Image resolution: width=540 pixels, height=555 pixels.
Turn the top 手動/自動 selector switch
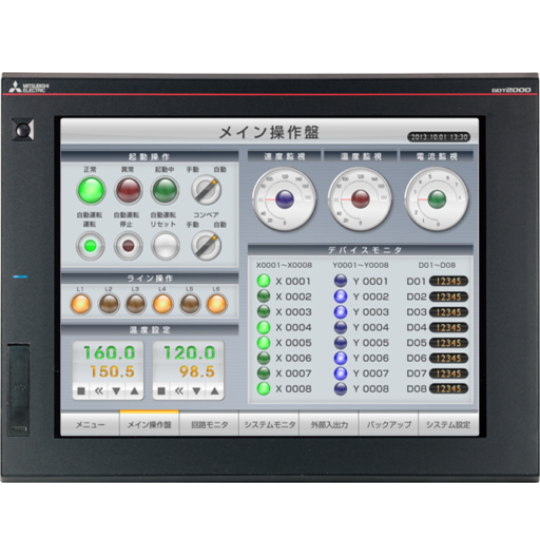click(206, 190)
